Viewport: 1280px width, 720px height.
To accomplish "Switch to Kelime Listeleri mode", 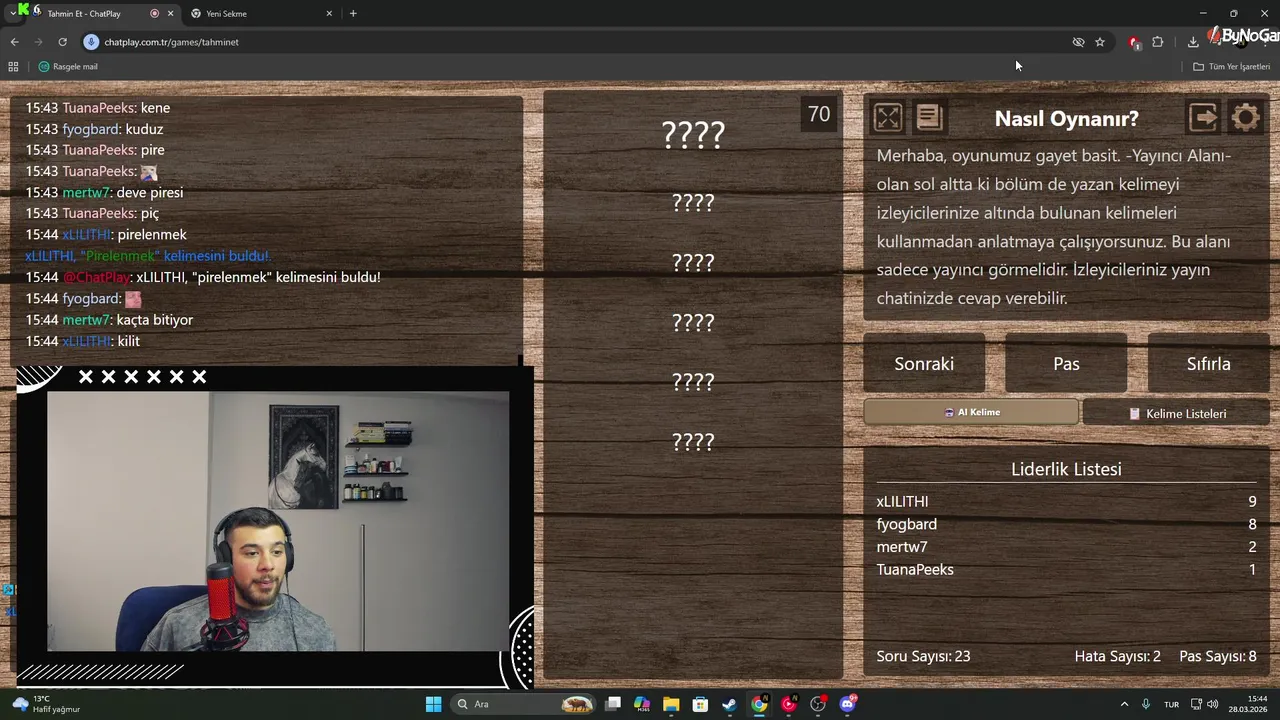I will click(1176, 413).
